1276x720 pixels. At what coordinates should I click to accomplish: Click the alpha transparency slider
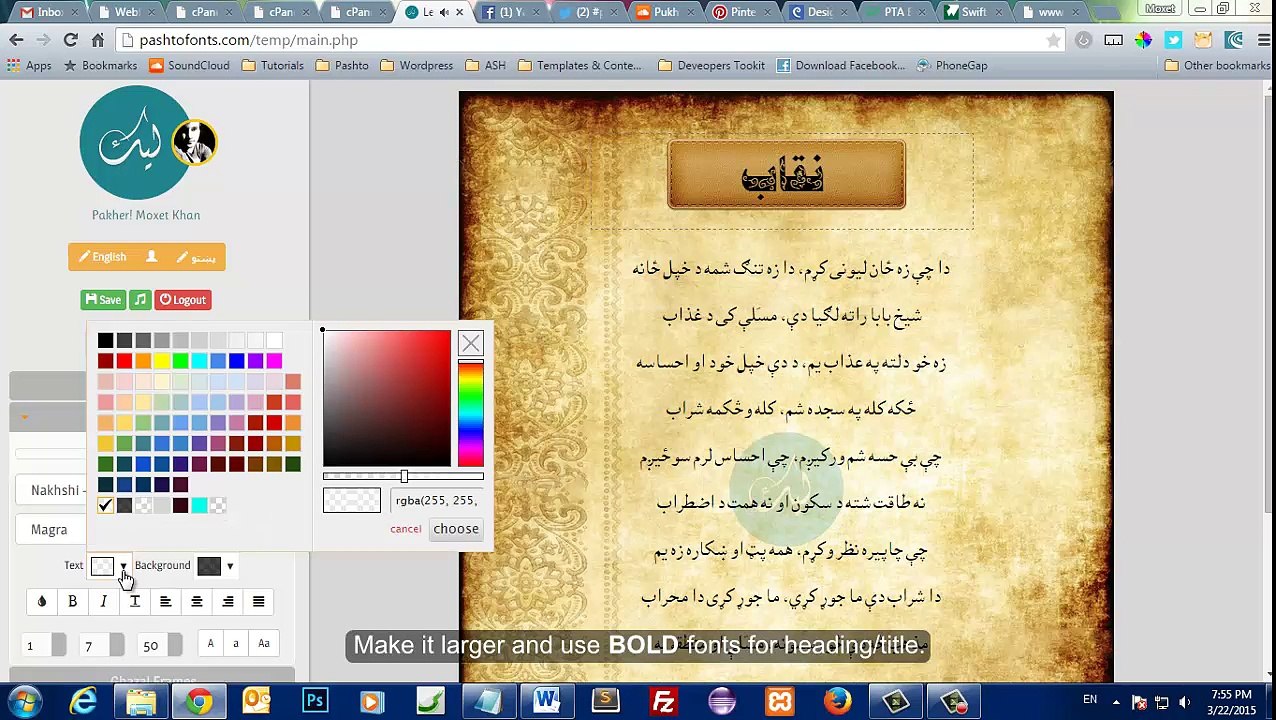coord(403,477)
